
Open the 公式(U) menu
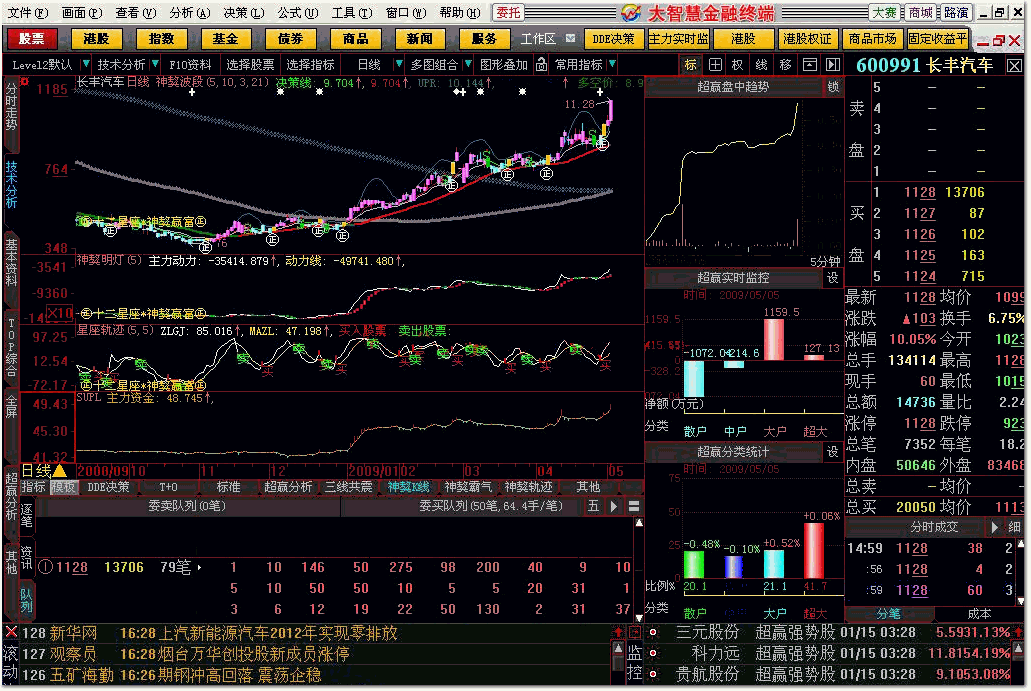tap(298, 12)
